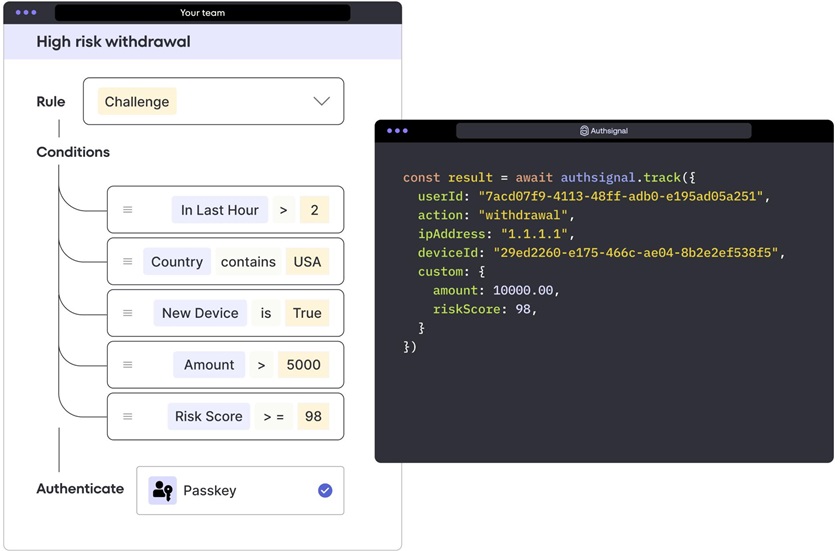
Task: Select the Challenge tag in the Rule field
Action: point(137,101)
